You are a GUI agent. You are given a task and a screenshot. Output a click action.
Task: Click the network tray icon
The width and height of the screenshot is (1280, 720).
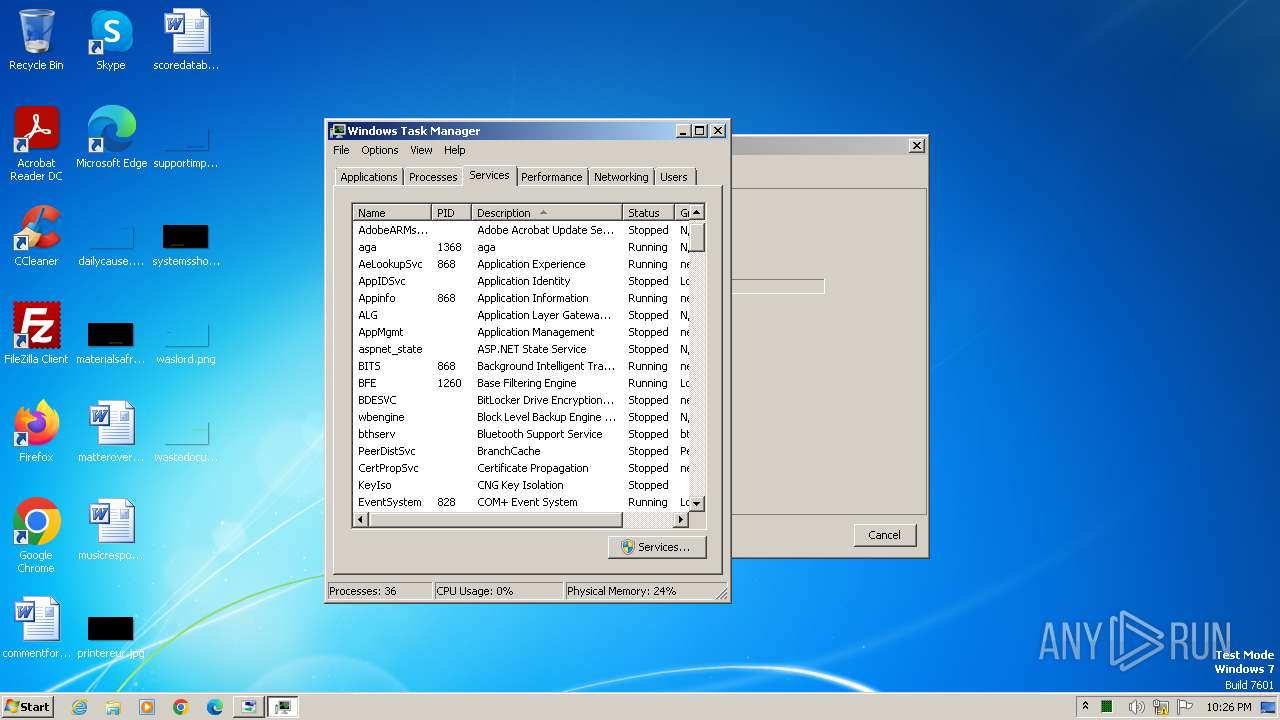point(1161,707)
